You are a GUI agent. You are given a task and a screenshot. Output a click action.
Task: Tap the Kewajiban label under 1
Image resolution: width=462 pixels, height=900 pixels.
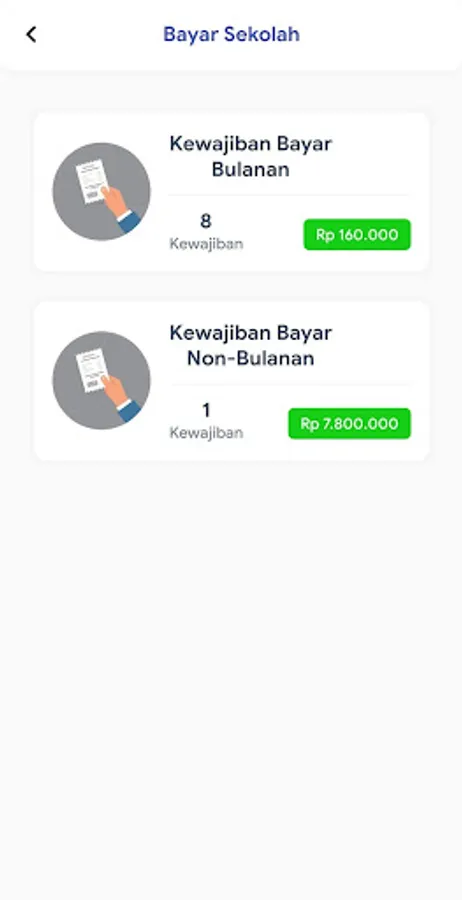(x=206, y=433)
